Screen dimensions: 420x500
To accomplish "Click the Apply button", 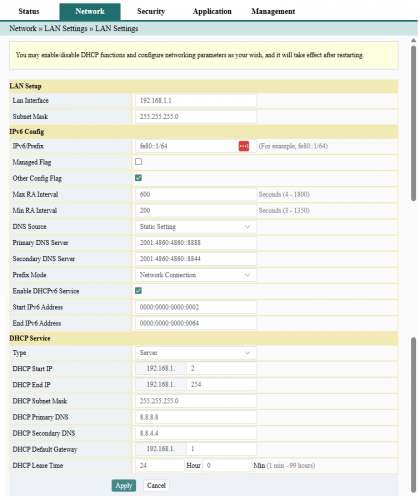I will tap(124, 485).
